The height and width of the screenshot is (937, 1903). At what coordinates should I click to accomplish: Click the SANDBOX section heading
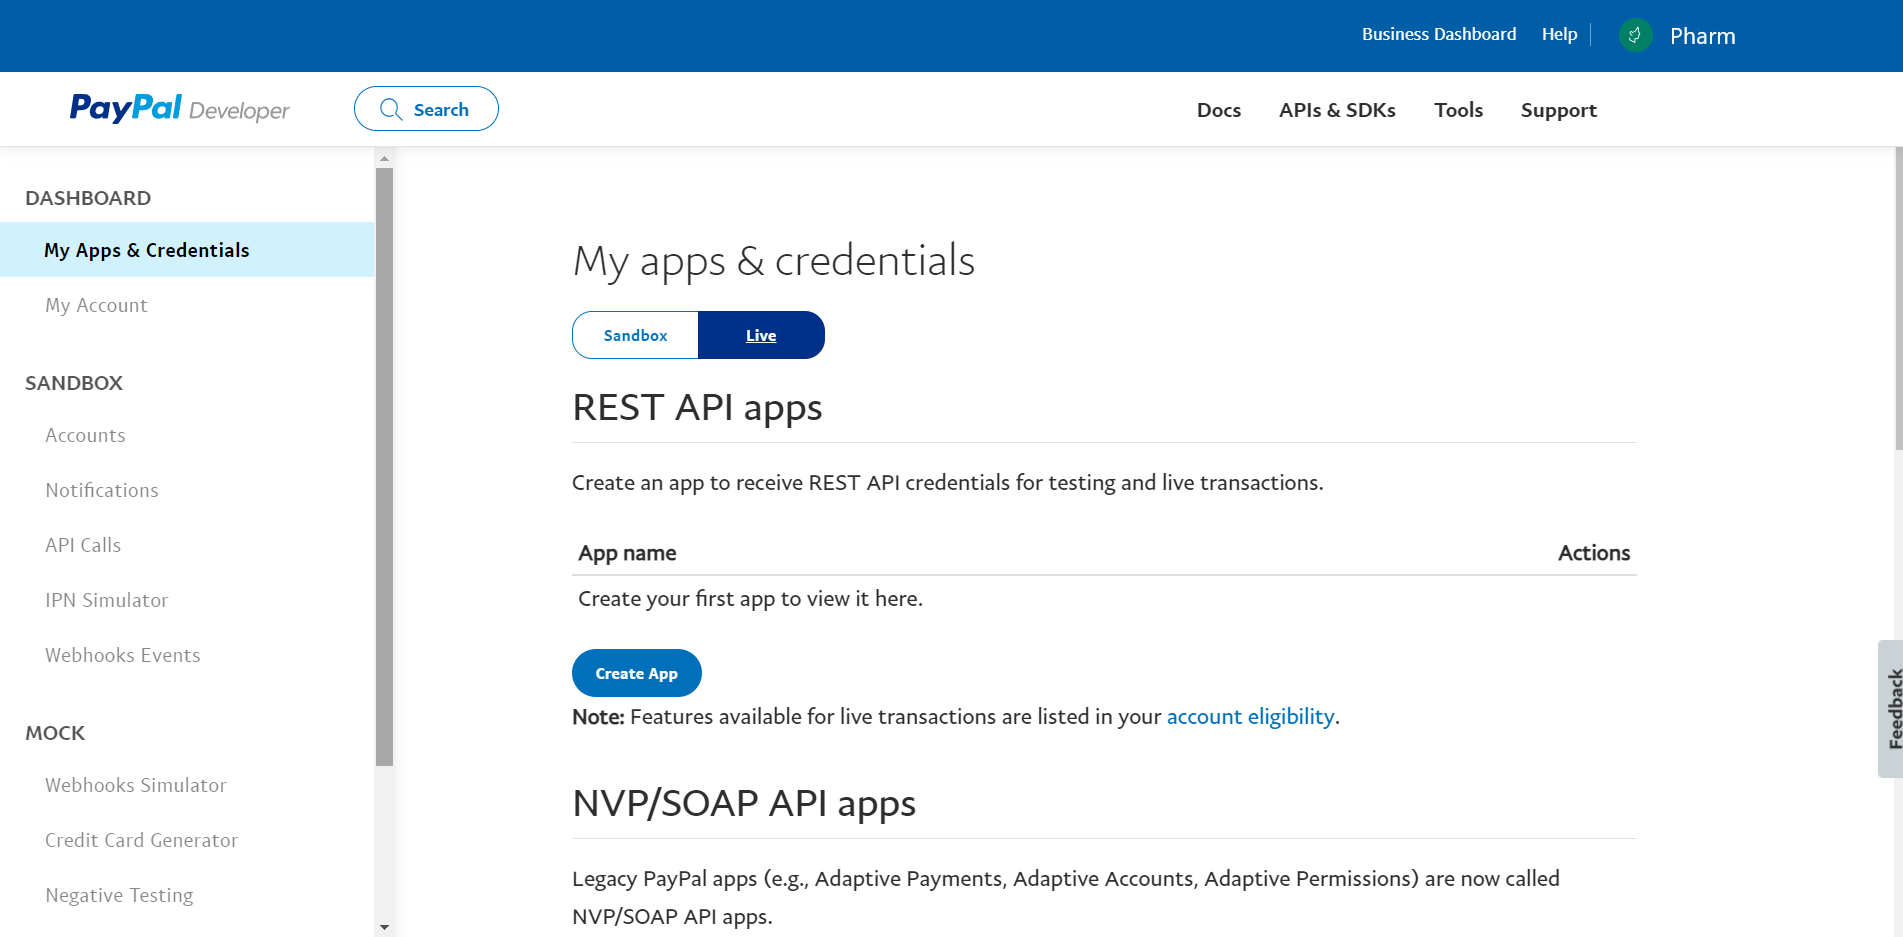tap(74, 383)
